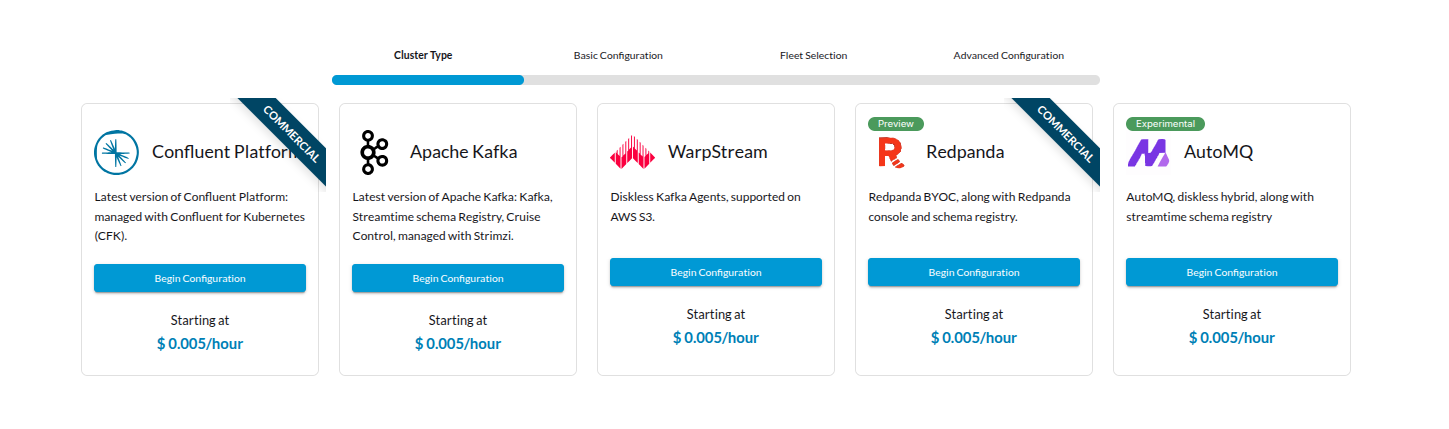Open the Cluster Type step
1449x429 pixels.
click(423, 56)
